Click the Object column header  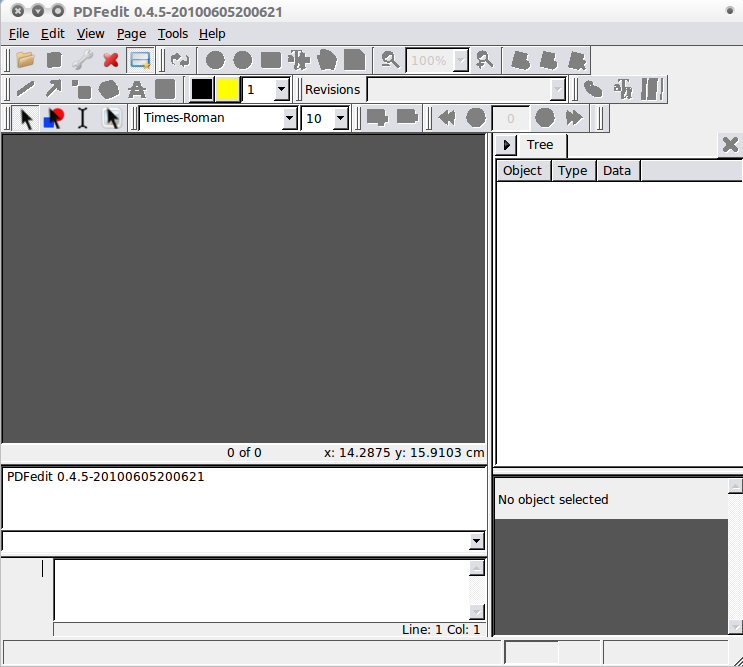coord(523,171)
